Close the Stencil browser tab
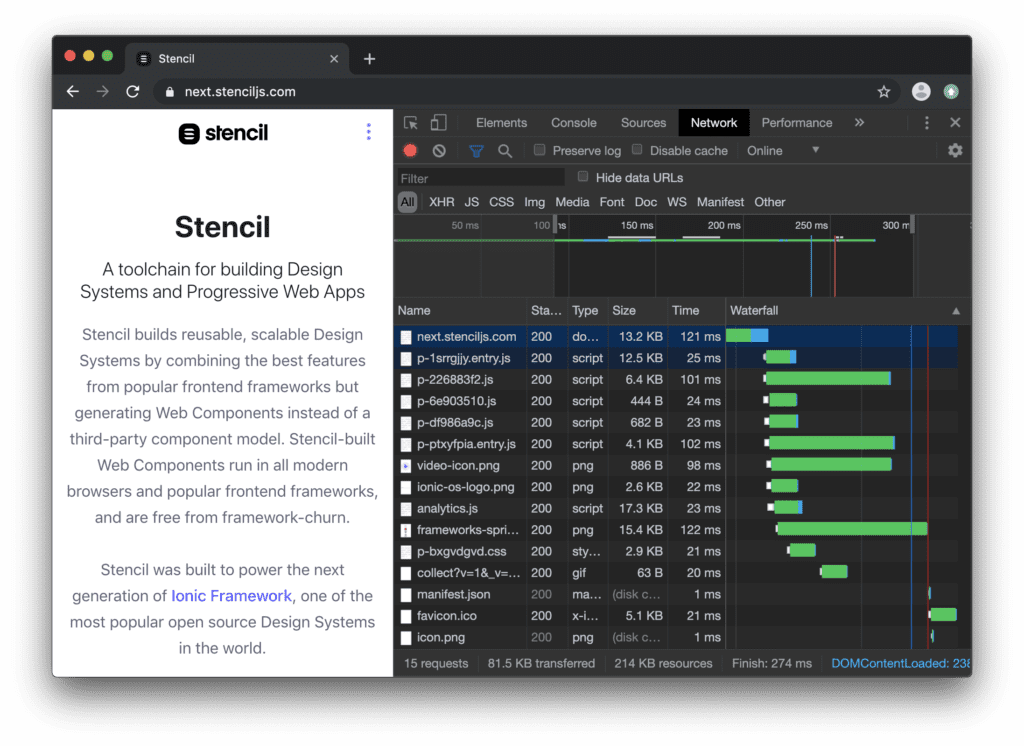 [334, 59]
